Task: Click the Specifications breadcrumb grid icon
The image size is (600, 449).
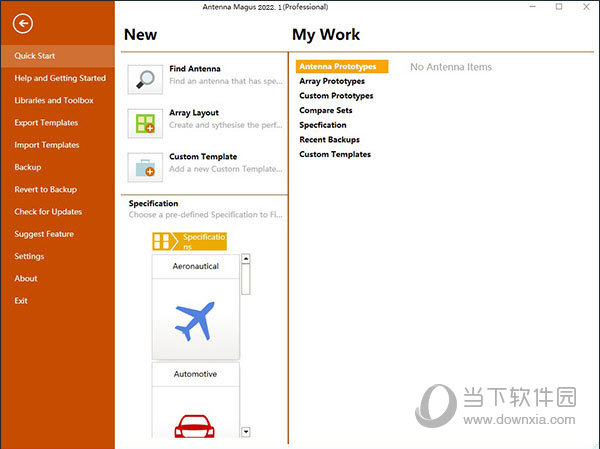Action: (161, 242)
